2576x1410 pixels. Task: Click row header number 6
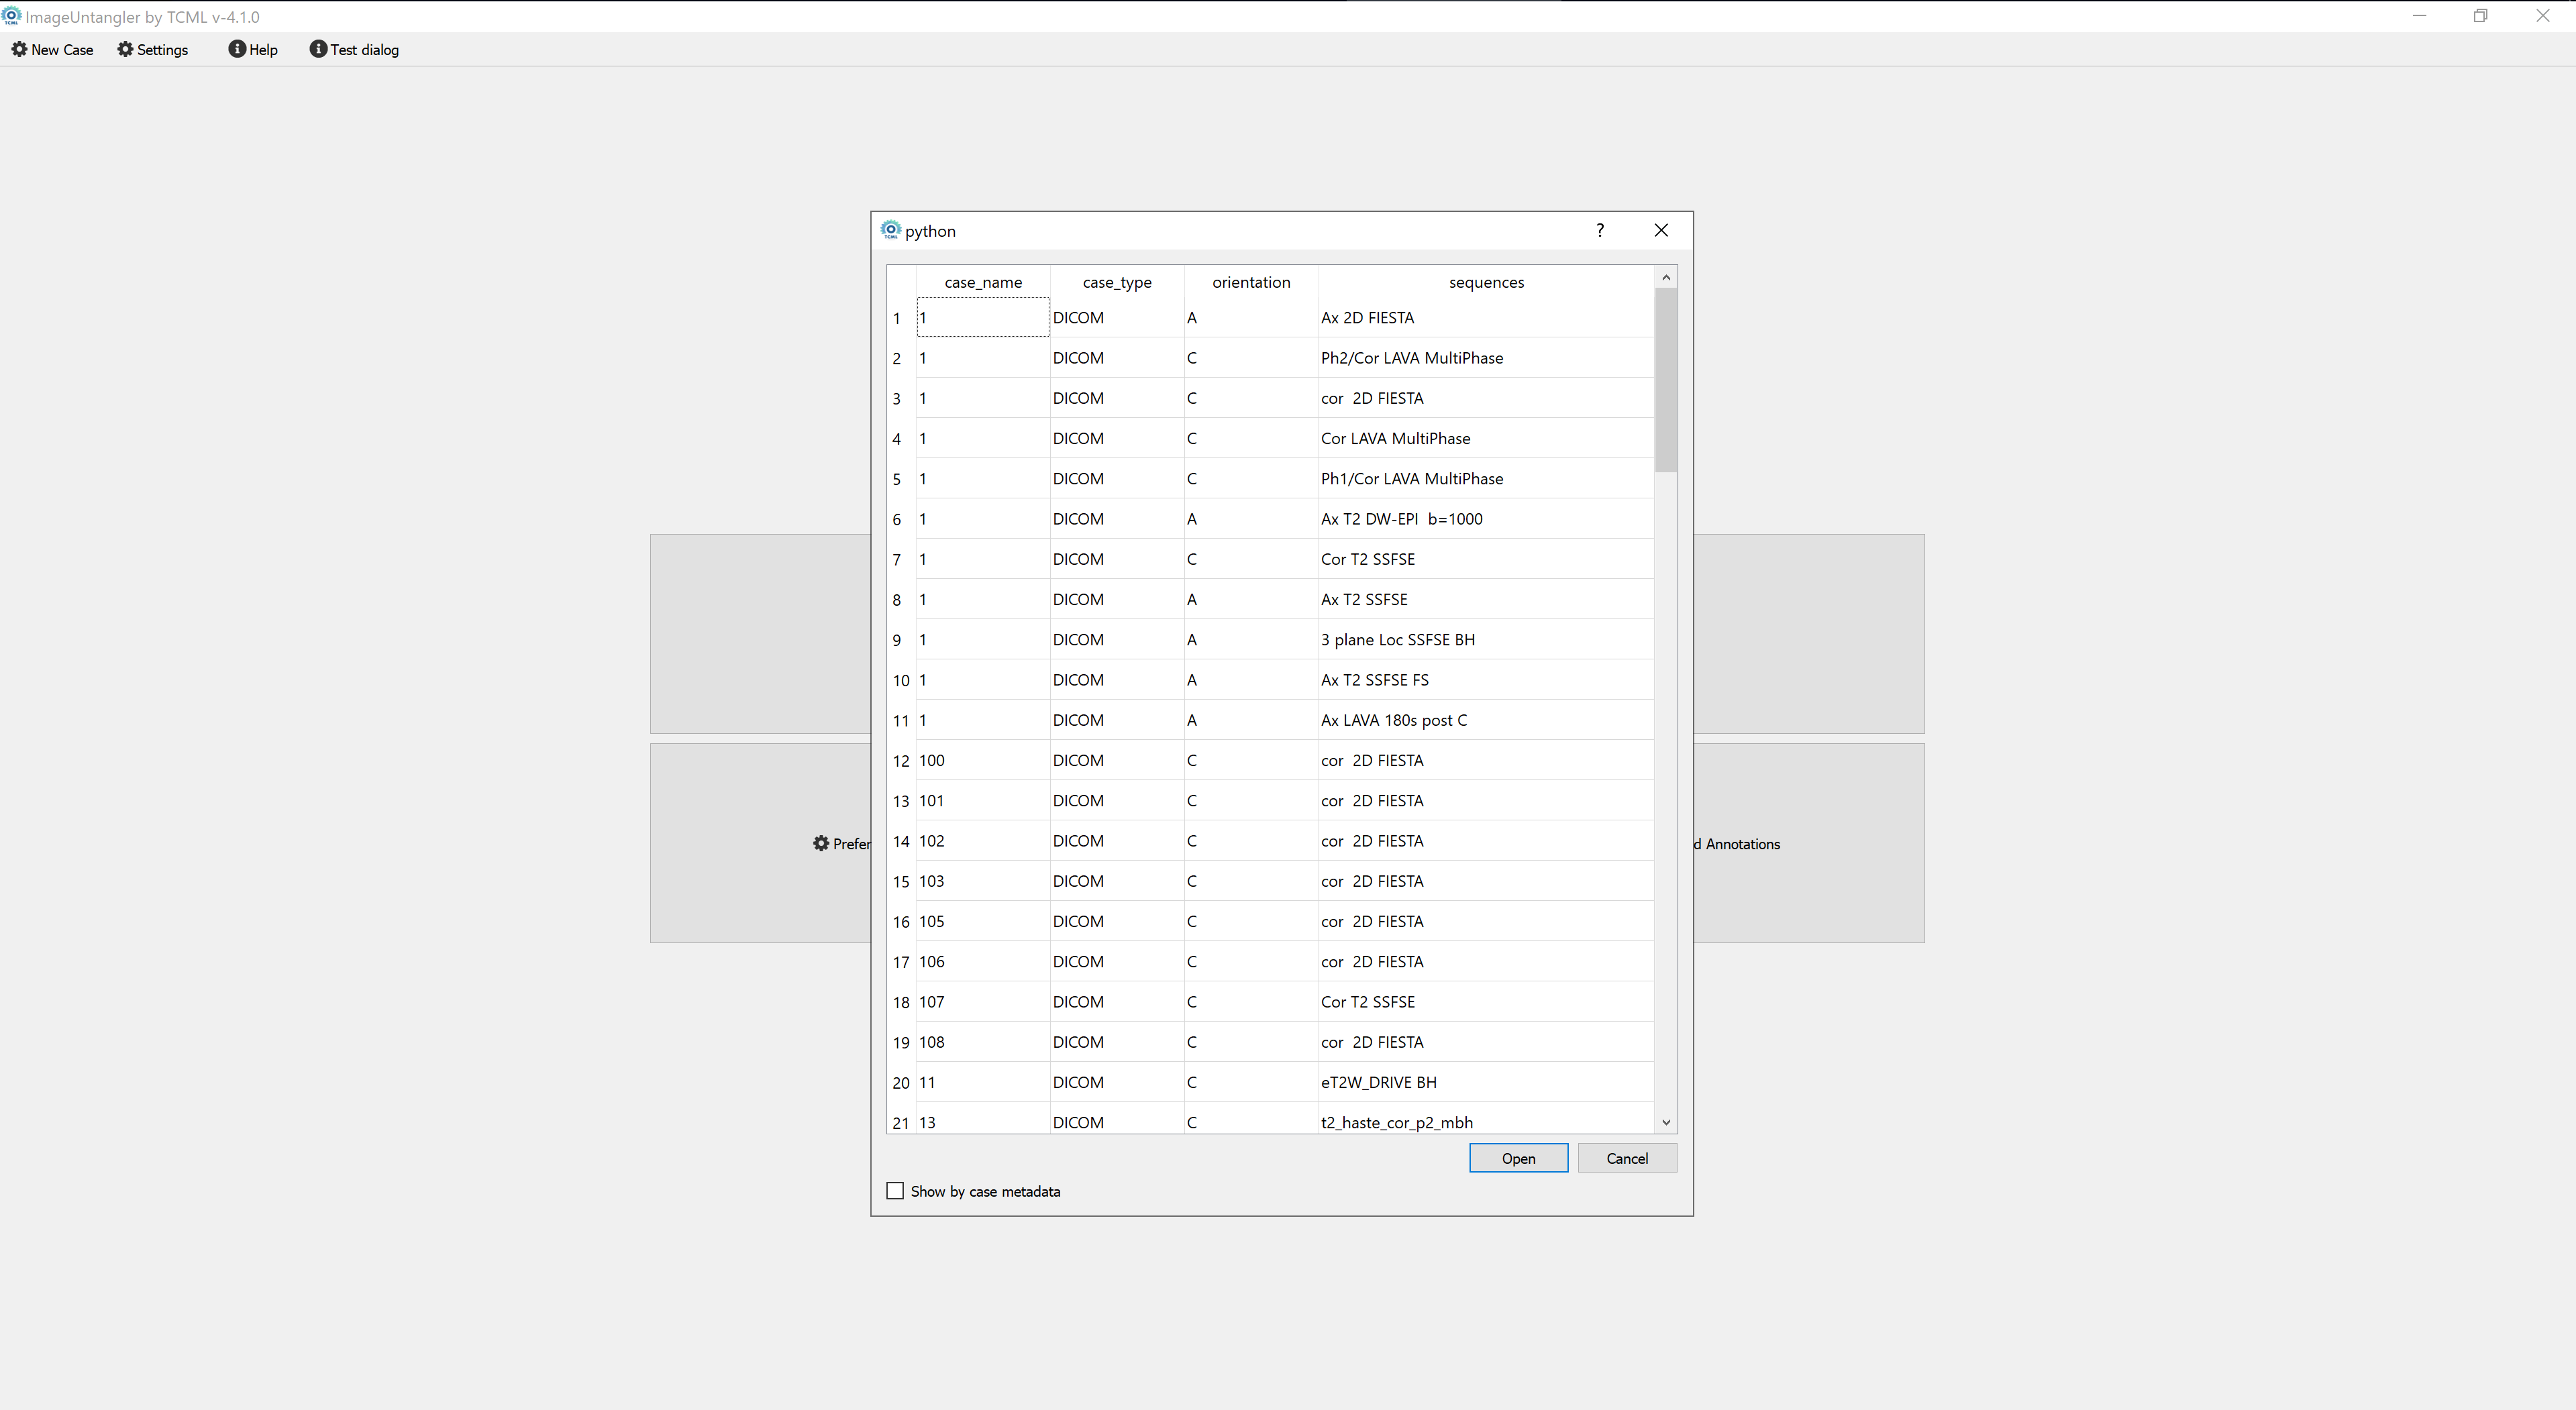click(901, 519)
